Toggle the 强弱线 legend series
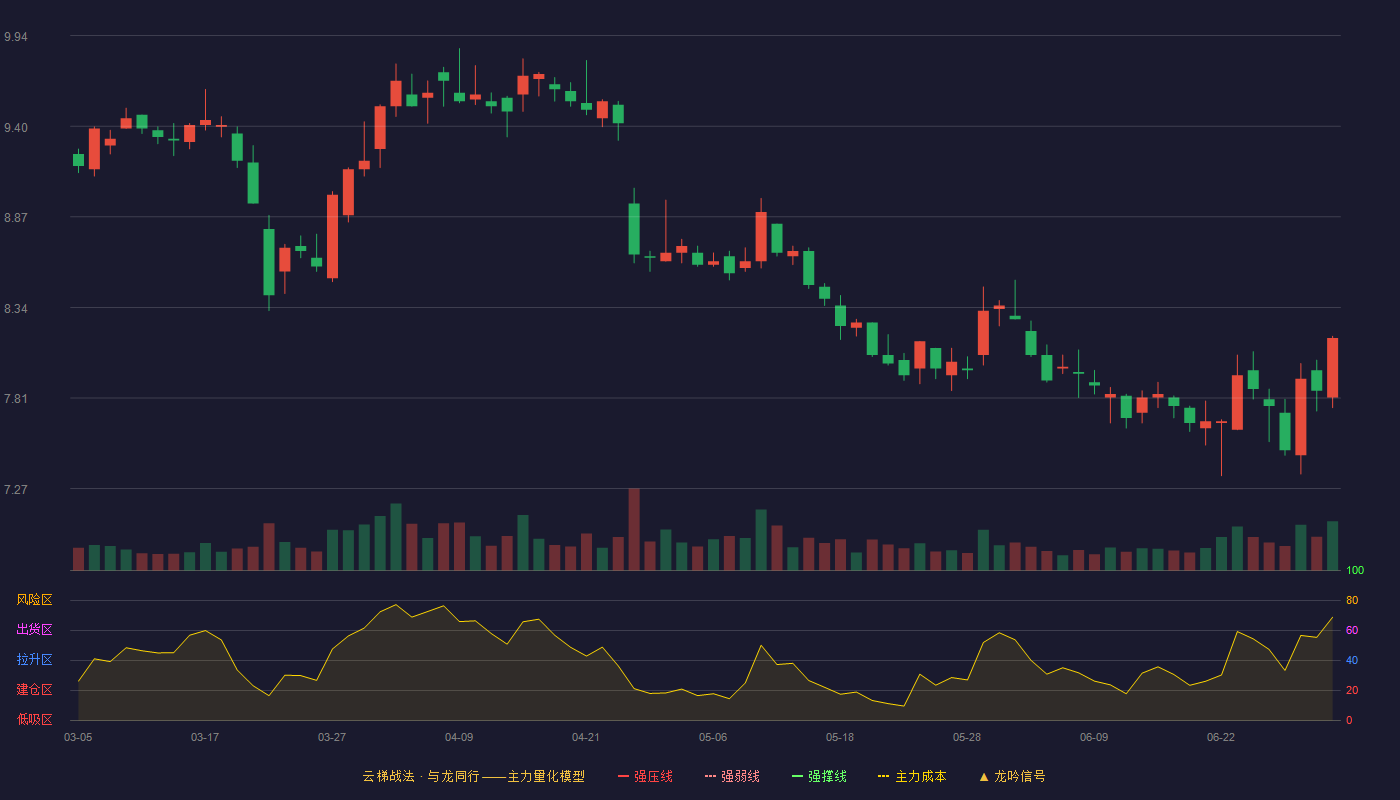Screen dimensions: 1400x800 [x=732, y=776]
